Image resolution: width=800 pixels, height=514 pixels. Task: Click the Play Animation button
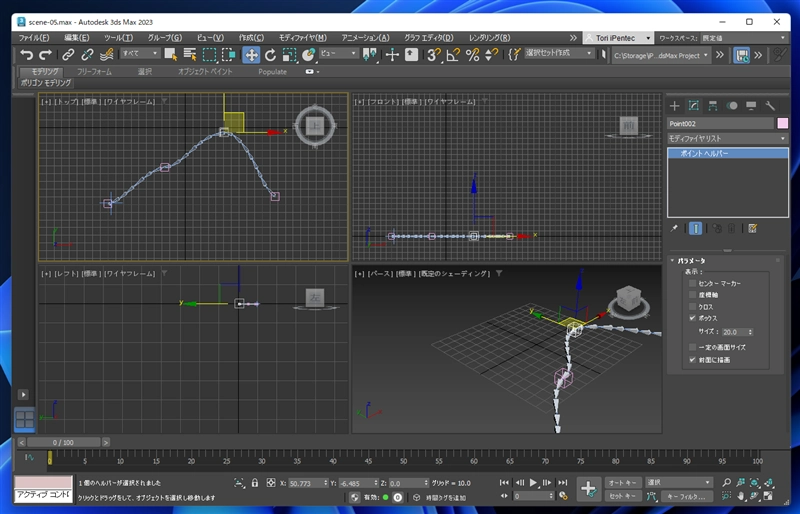point(533,482)
